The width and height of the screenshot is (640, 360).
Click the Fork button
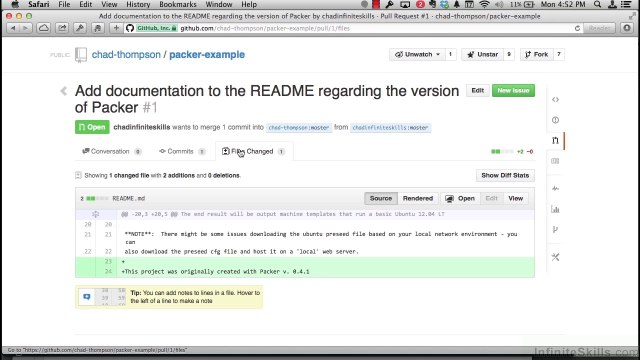(536, 54)
